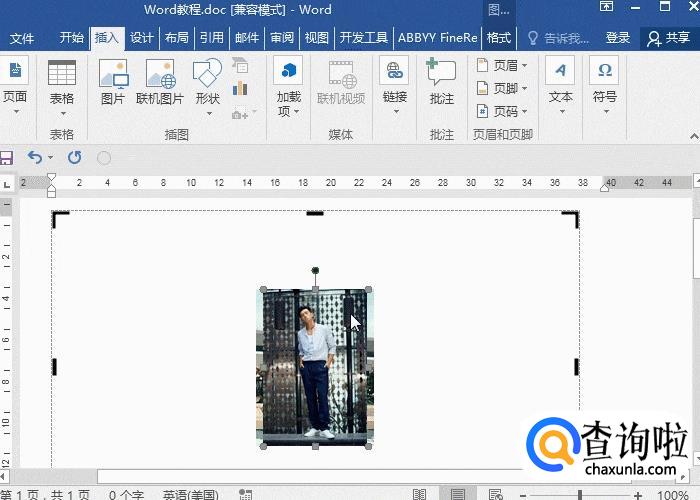Switch to the Layout (布局) tab
Screen dimensions: 700x500
click(177, 38)
